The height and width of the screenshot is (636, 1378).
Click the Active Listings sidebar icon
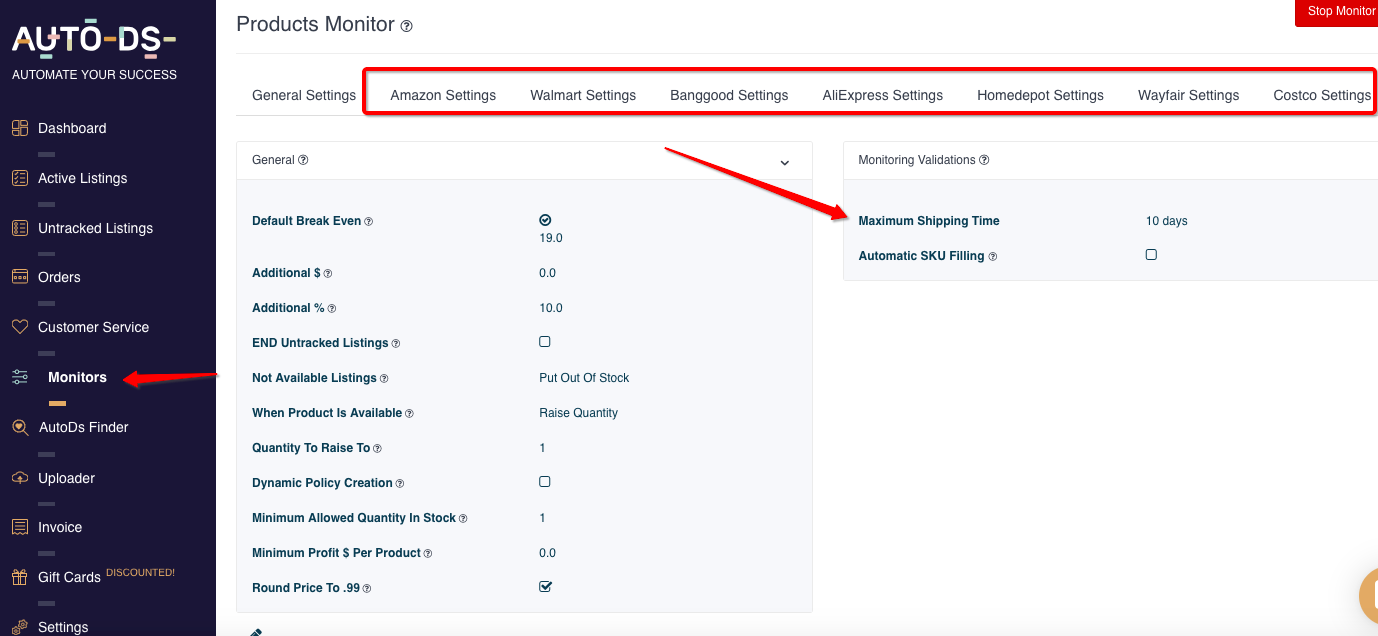point(19,178)
